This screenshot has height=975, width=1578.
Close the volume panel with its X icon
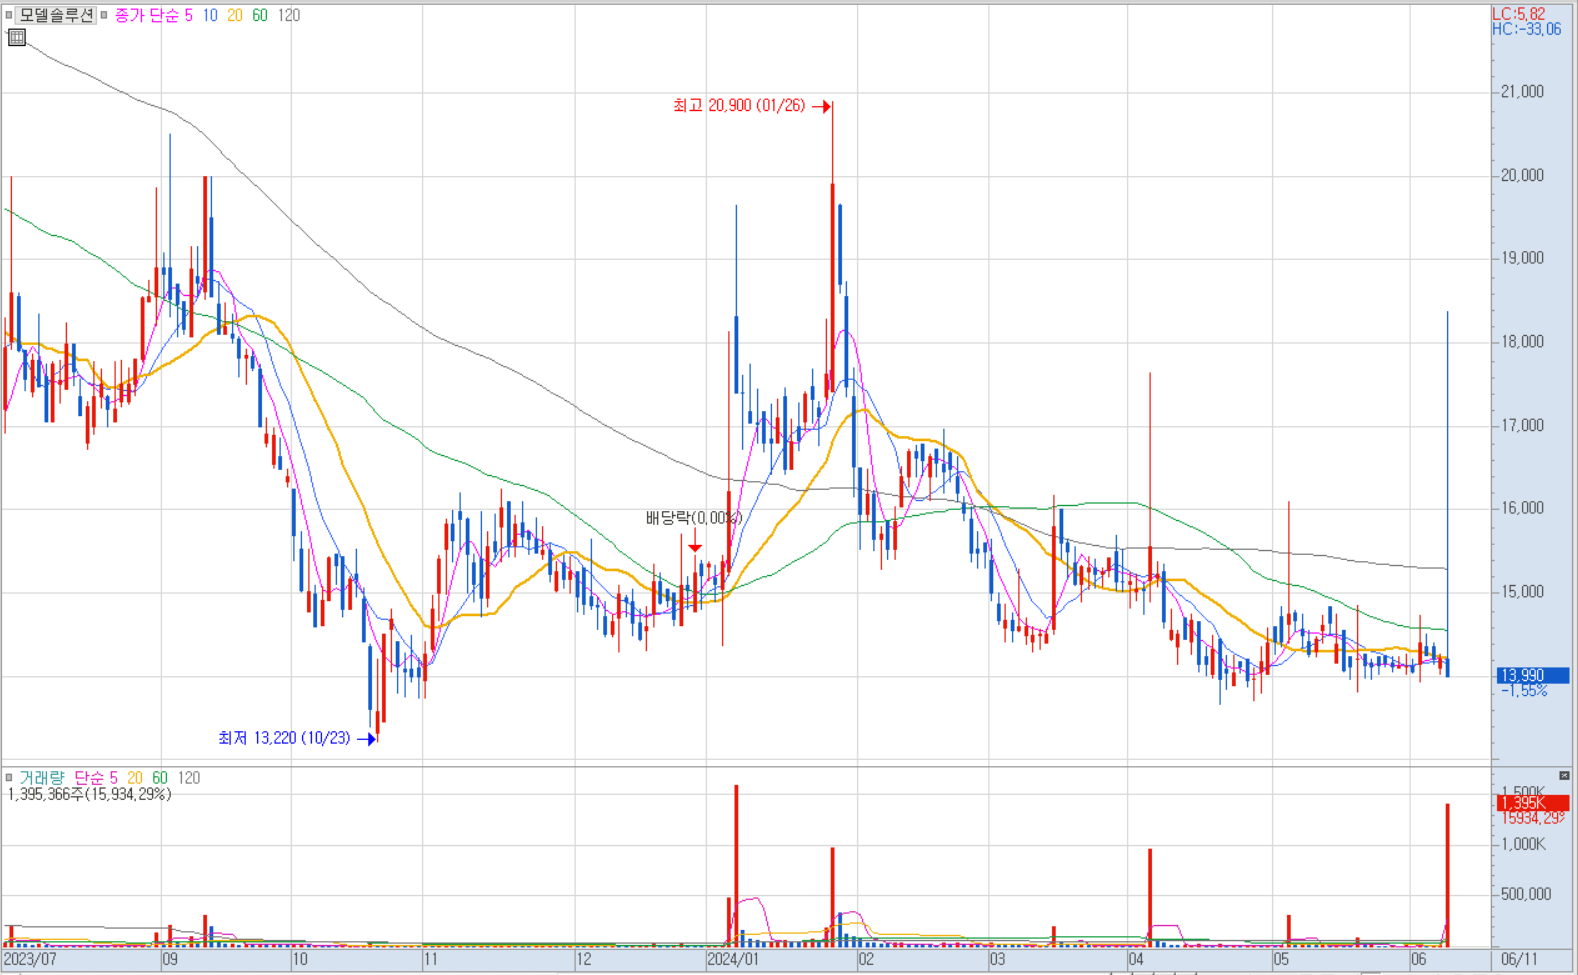1564,776
